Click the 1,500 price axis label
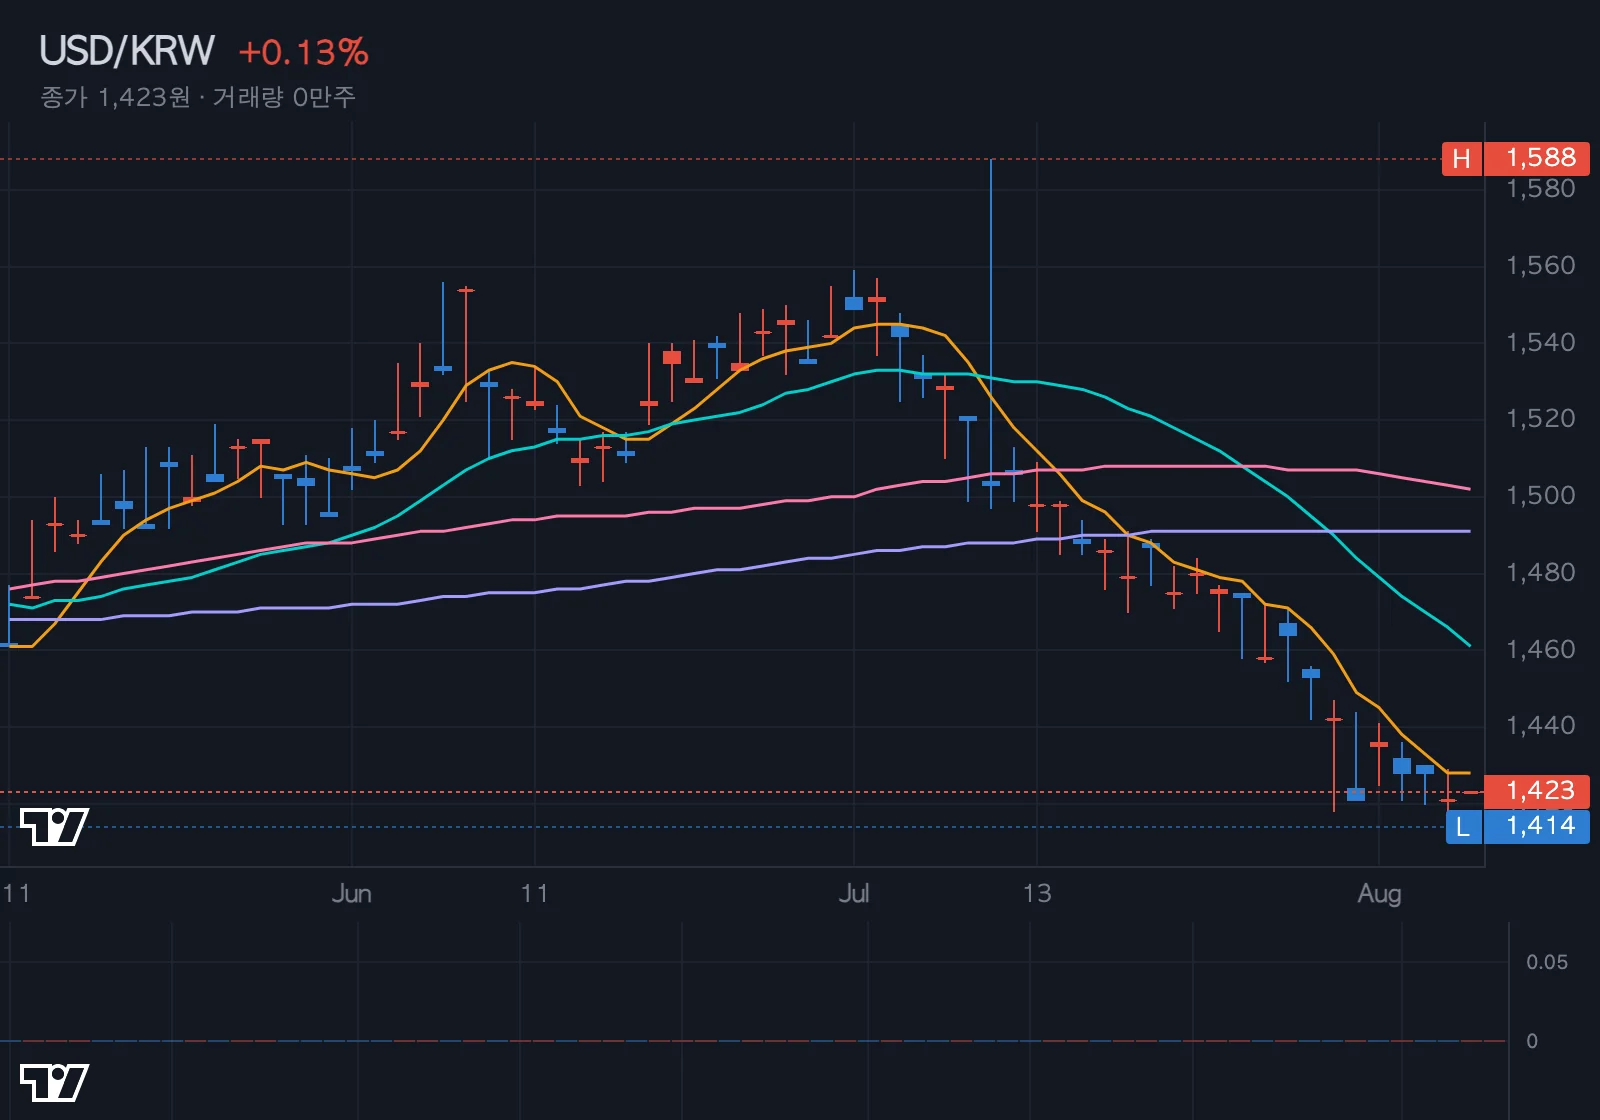 click(x=1541, y=495)
